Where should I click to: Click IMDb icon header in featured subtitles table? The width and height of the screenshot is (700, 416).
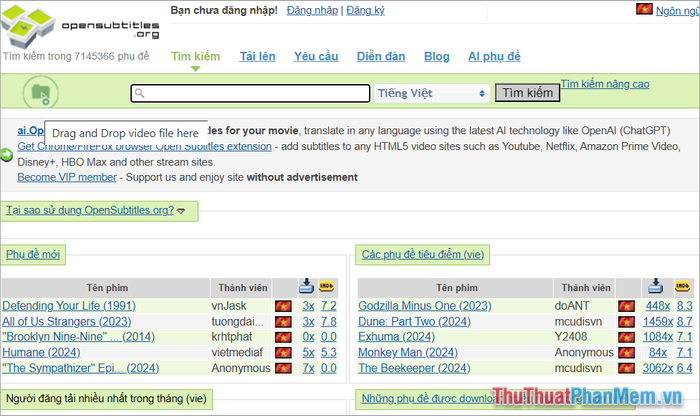(x=684, y=287)
